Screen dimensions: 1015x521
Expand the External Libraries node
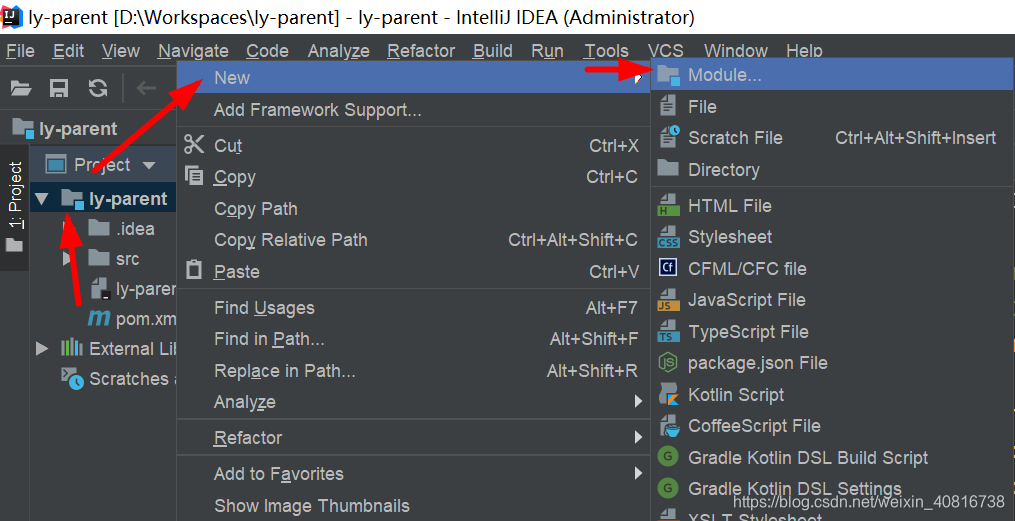point(42,349)
